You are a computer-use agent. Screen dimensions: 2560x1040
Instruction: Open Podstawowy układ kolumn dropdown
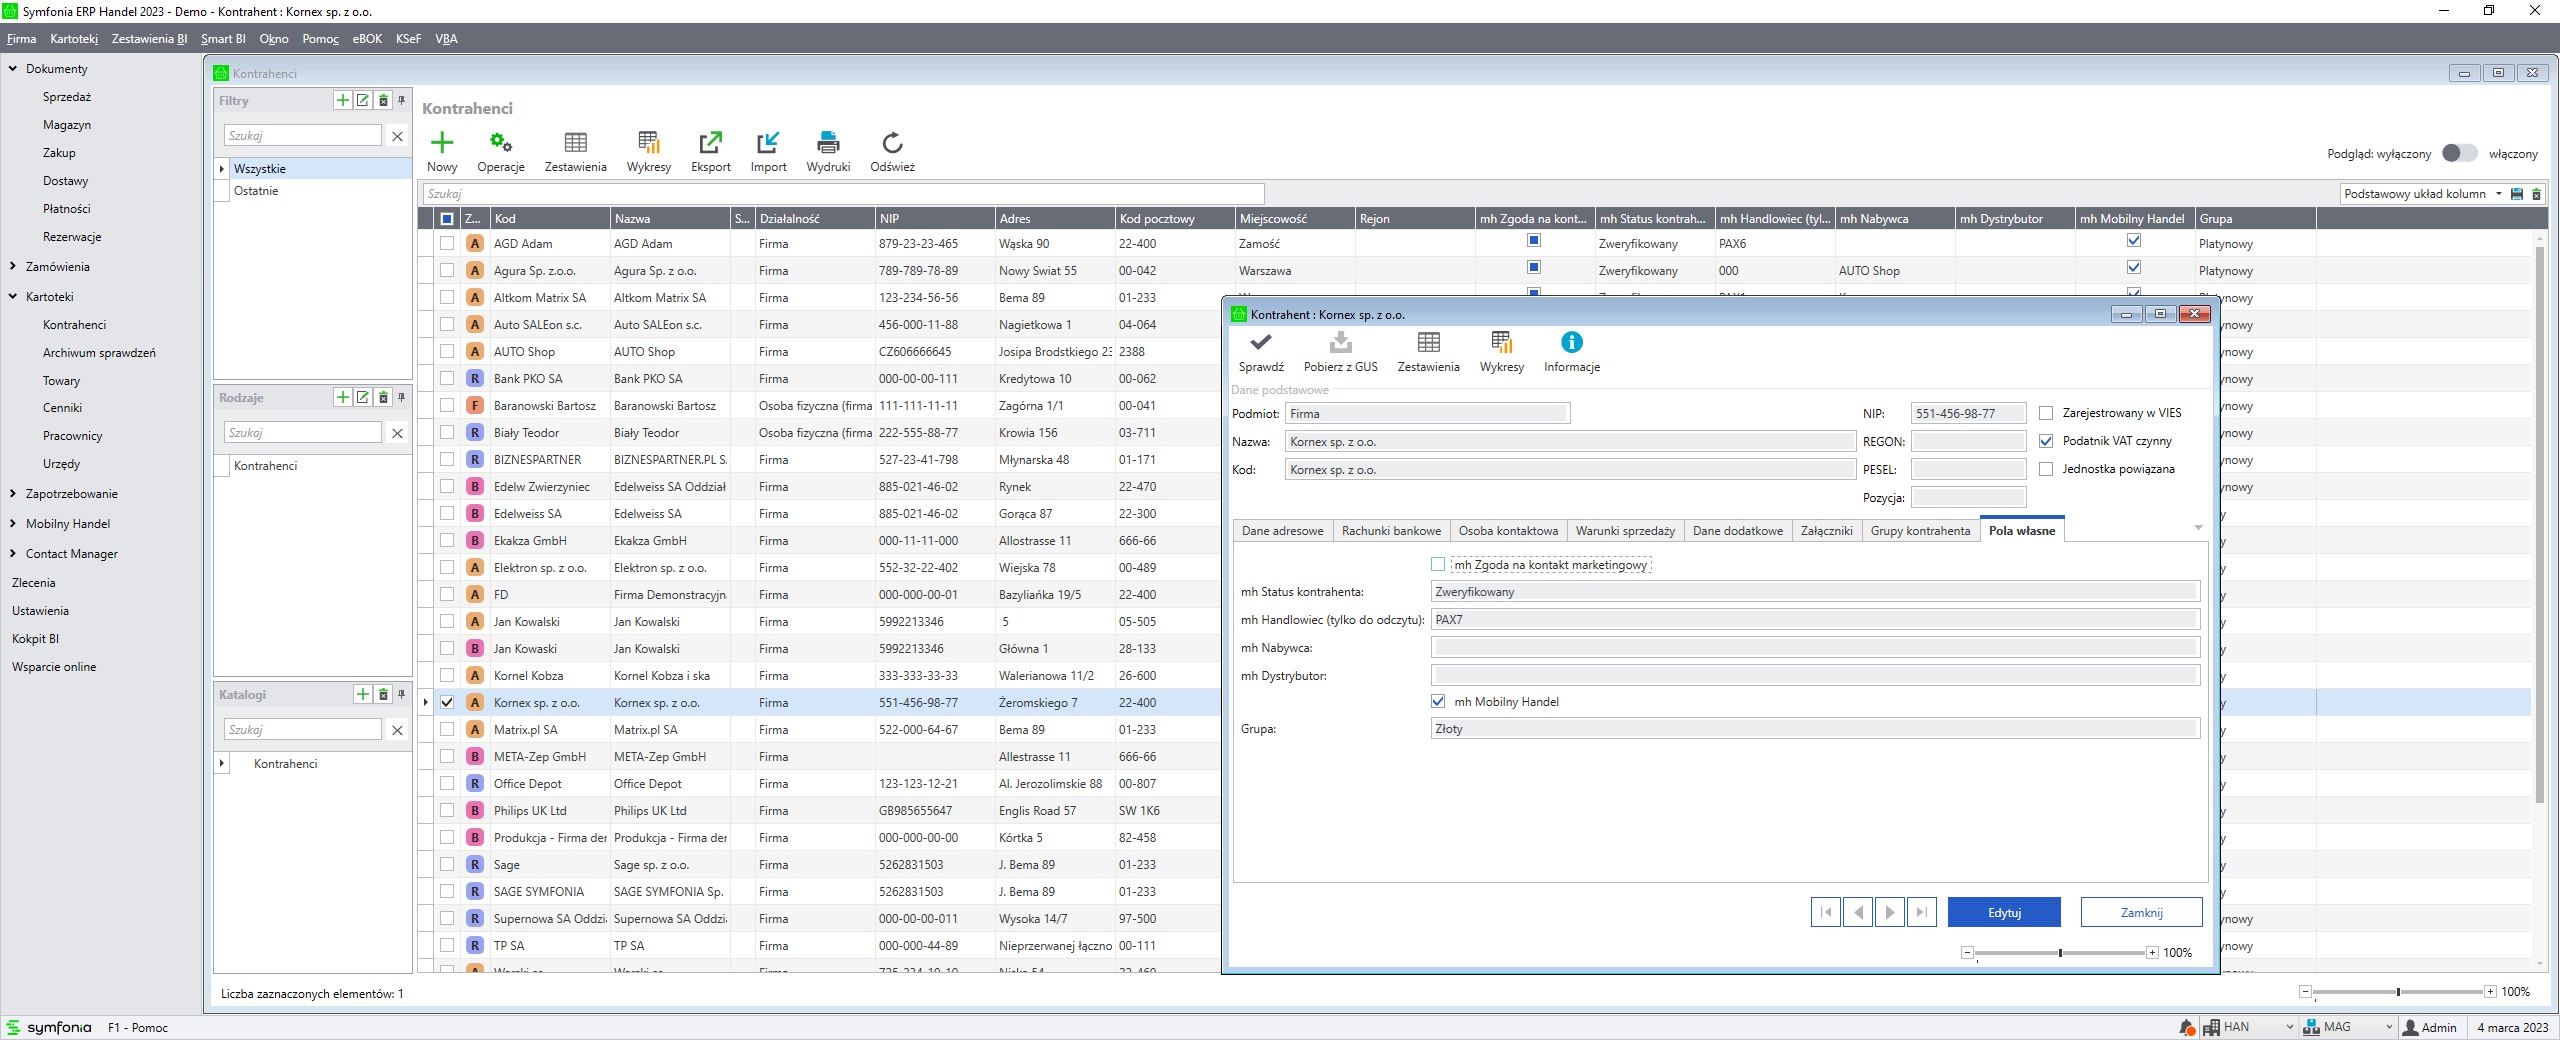click(x=2498, y=194)
